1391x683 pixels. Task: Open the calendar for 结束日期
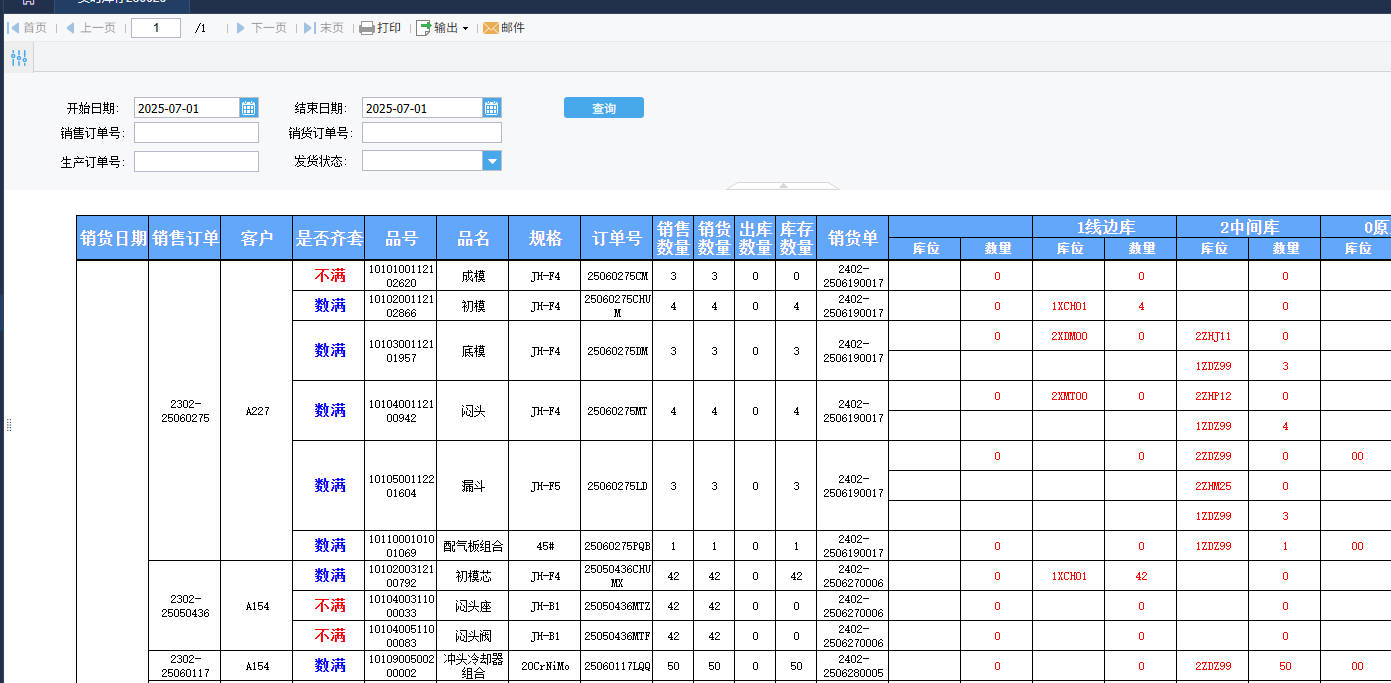pyautogui.click(x=492, y=108)
